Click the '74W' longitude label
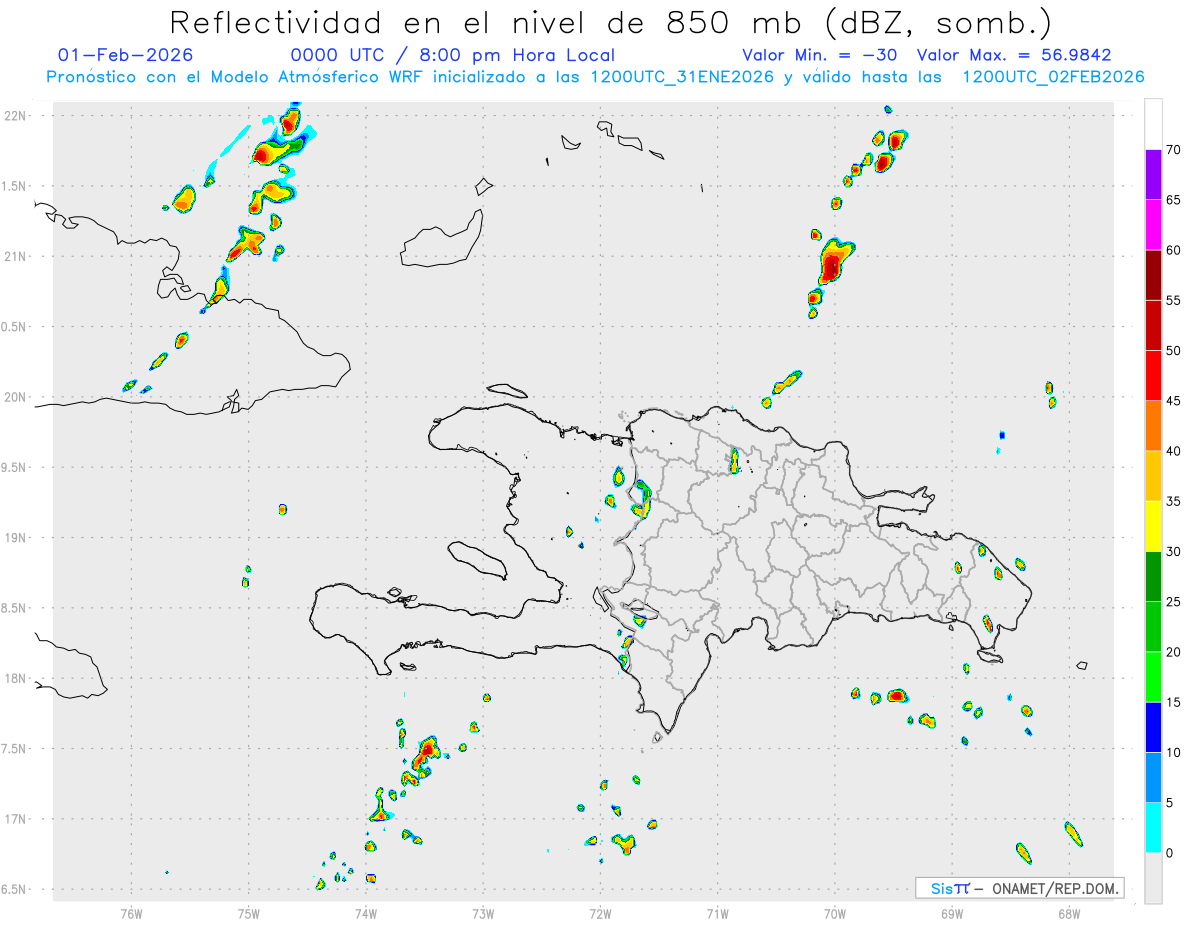This screenshot has width=1200, height=927. tap(366, 913)
